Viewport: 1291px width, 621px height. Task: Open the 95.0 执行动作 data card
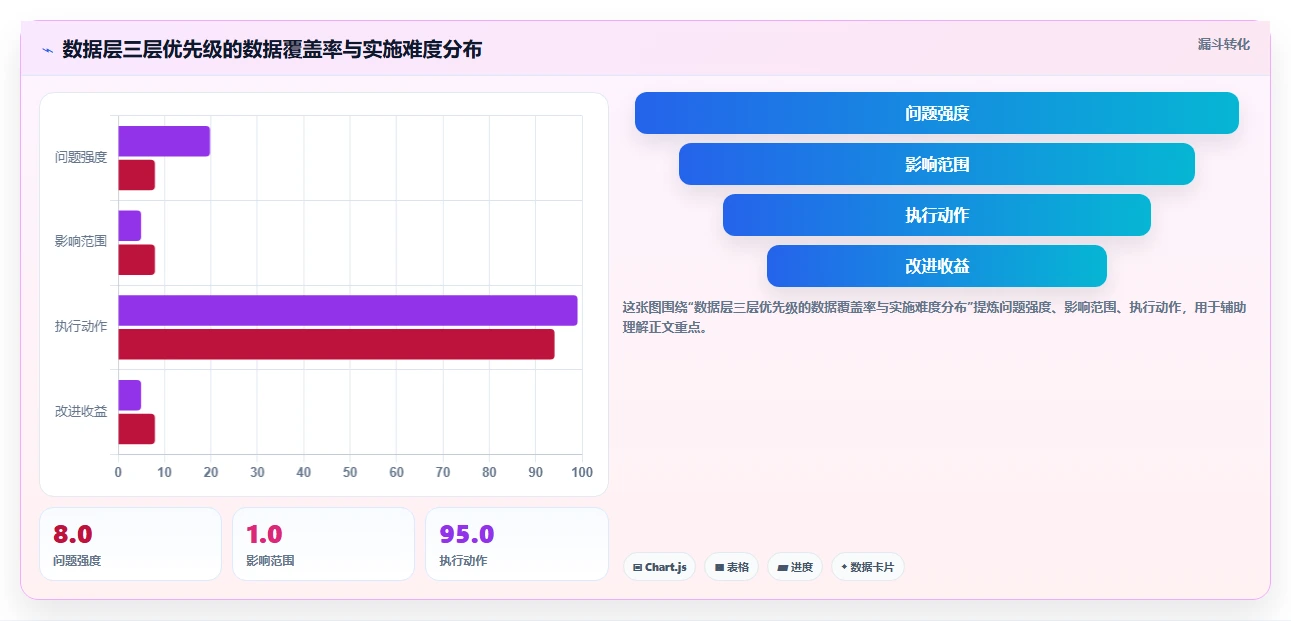pos(517,544)
